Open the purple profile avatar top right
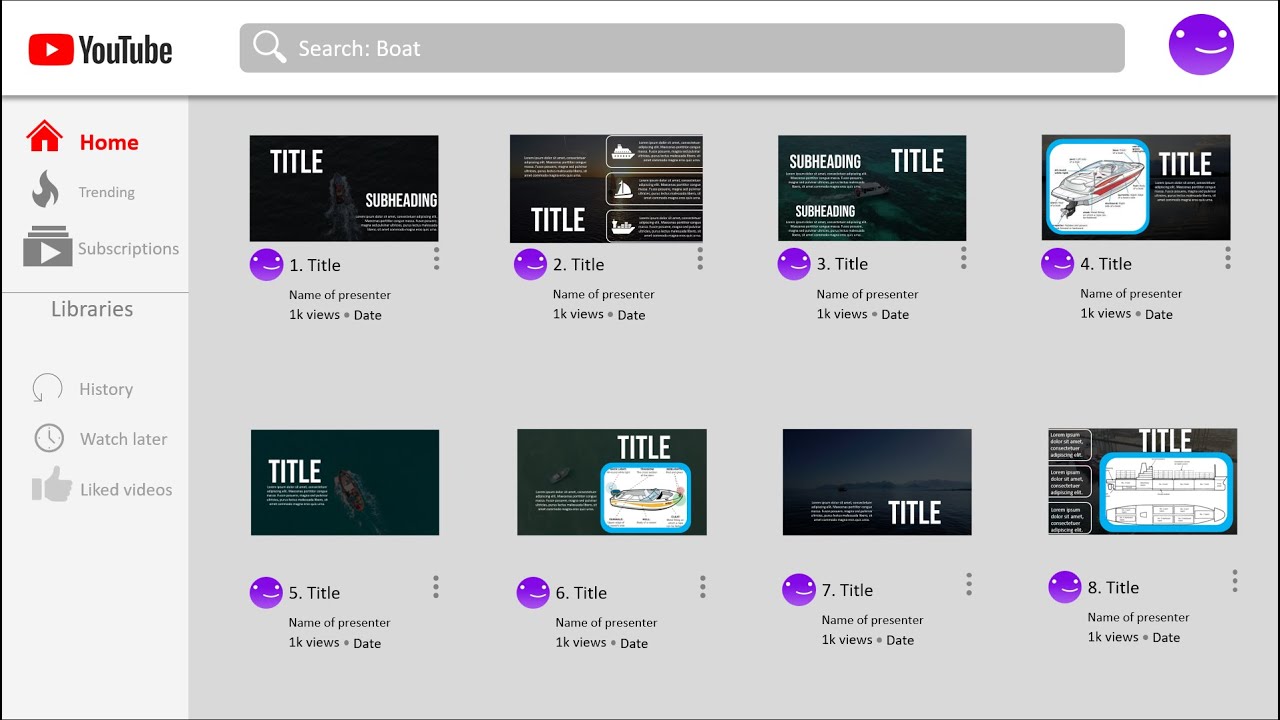Screen dimensions: 1280x720 pos(1201,45)
